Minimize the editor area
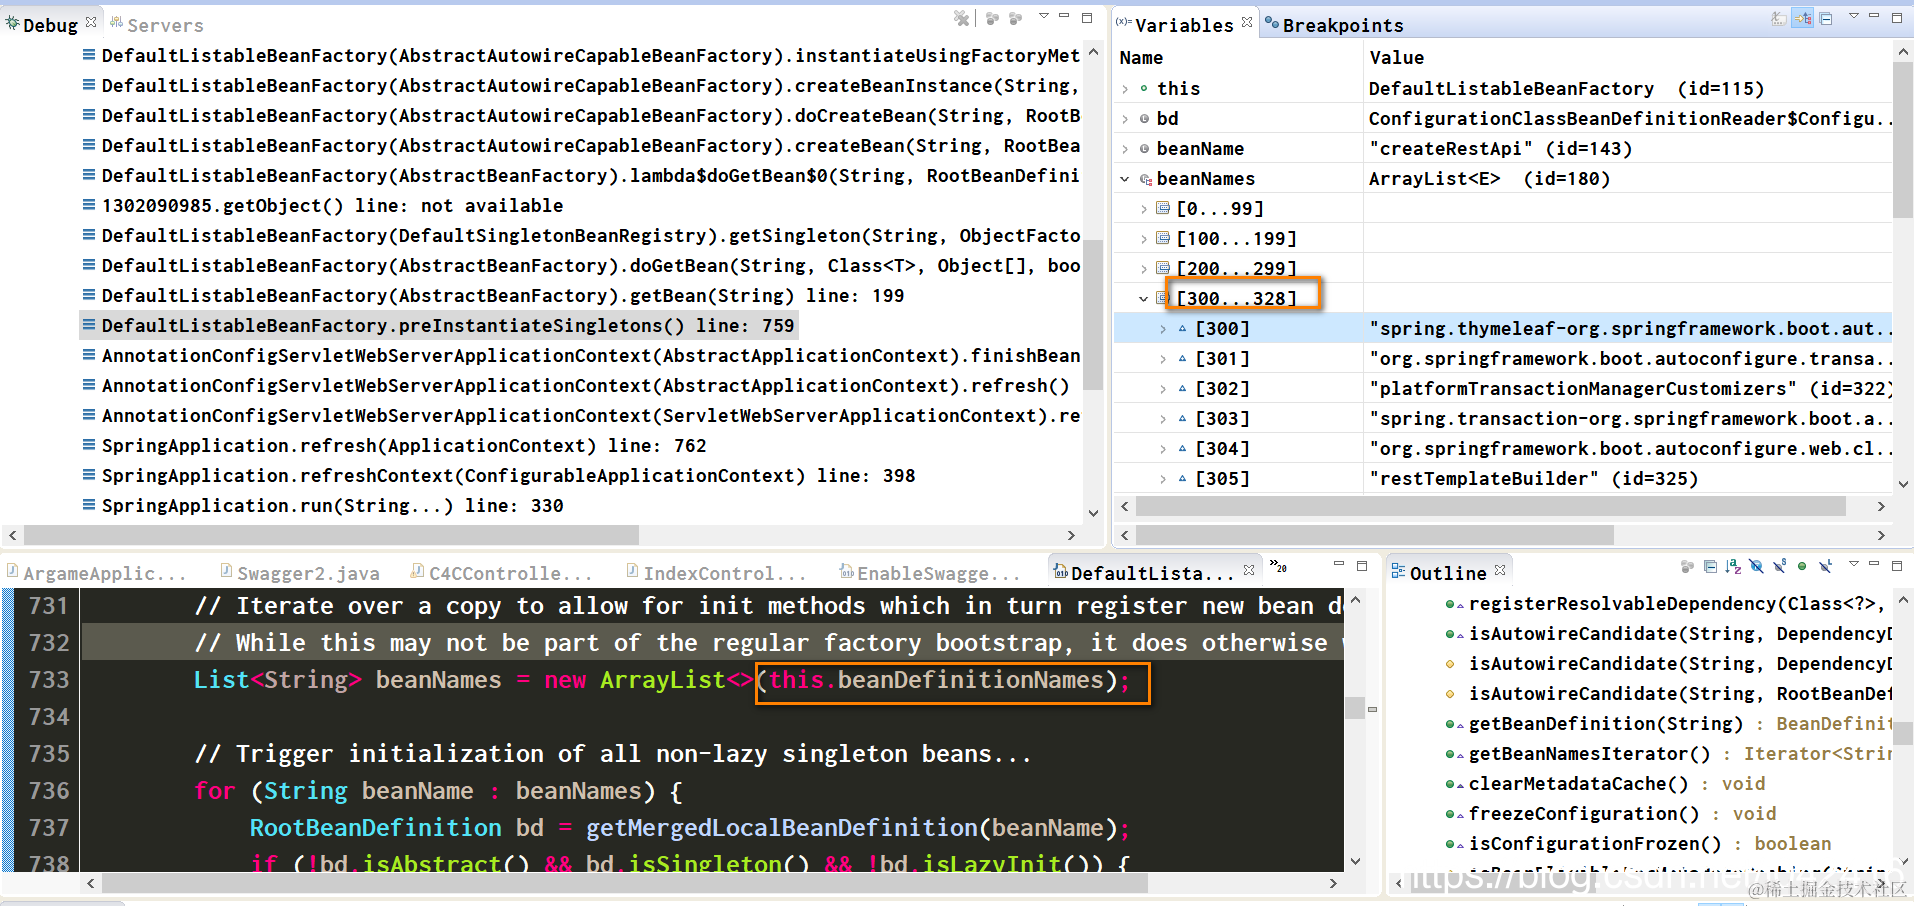Viewport: 1914px width, 906px height. pos(1339,564)
